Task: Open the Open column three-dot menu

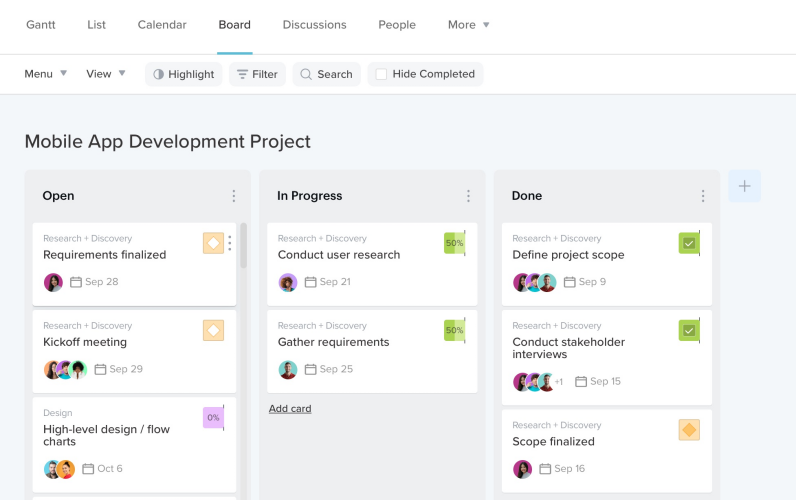Action: [234, 196]
